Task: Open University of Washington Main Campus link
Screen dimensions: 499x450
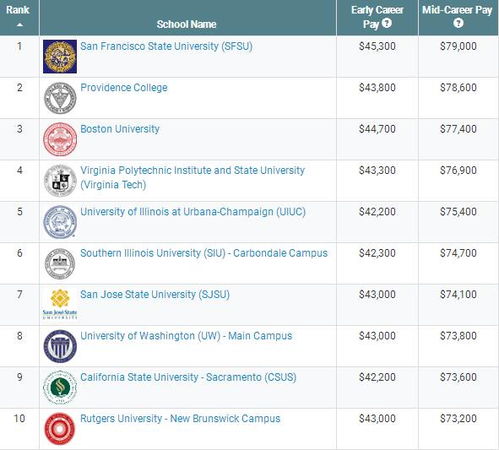Action: [186, 336]
